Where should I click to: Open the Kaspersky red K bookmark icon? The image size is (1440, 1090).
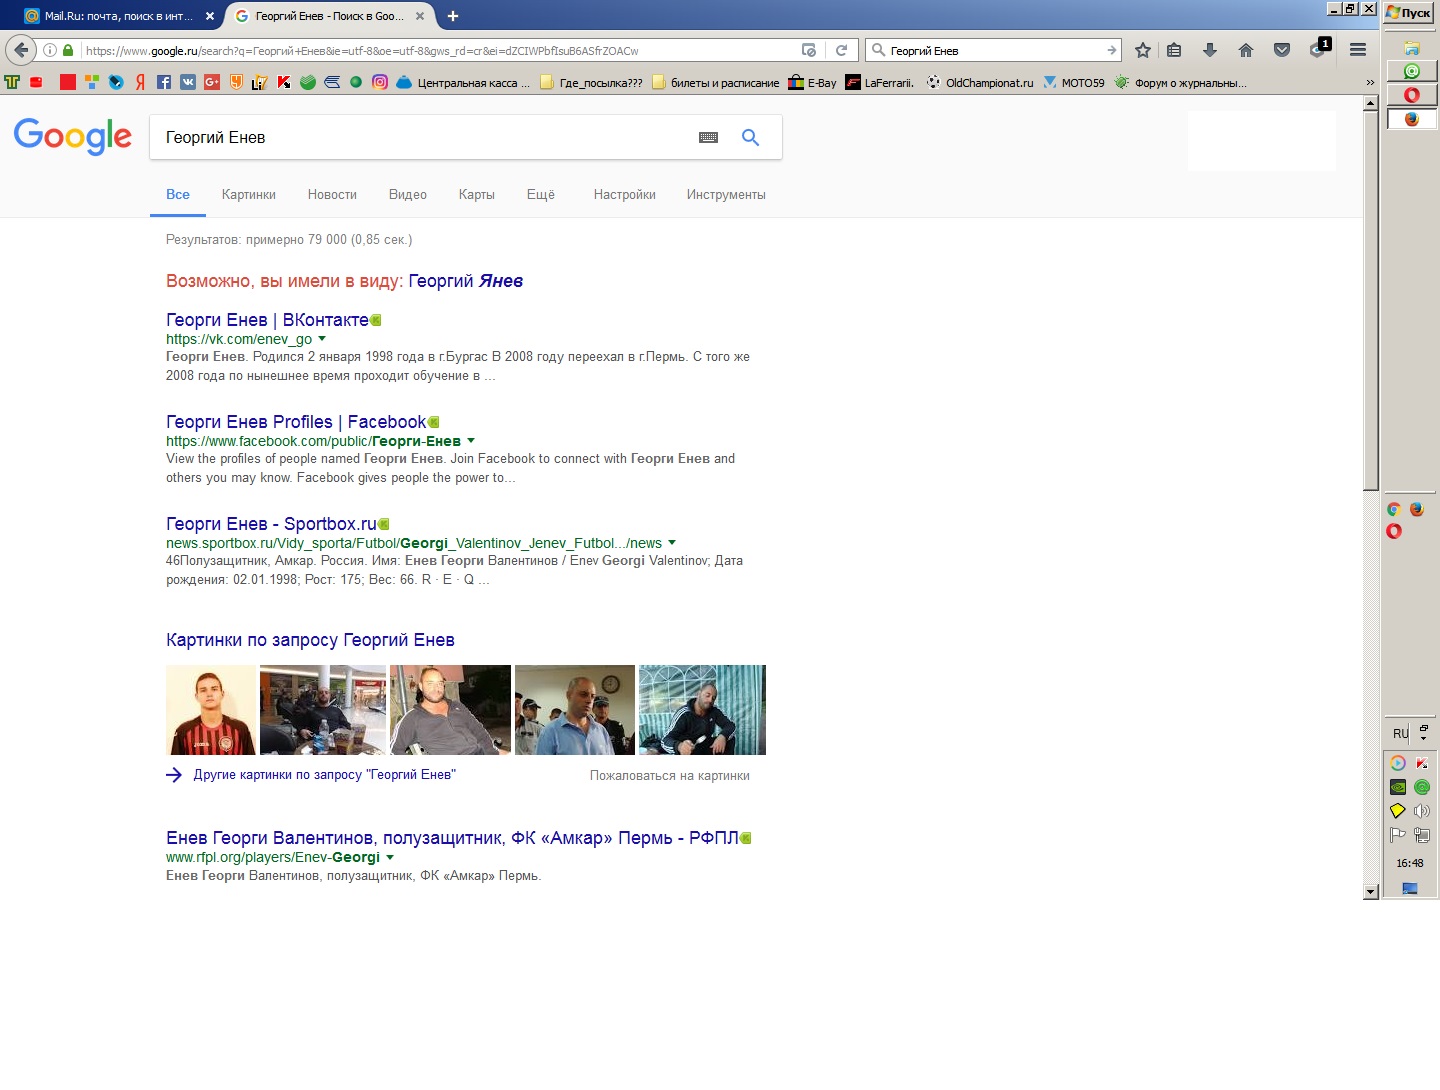tap(284, 82)
